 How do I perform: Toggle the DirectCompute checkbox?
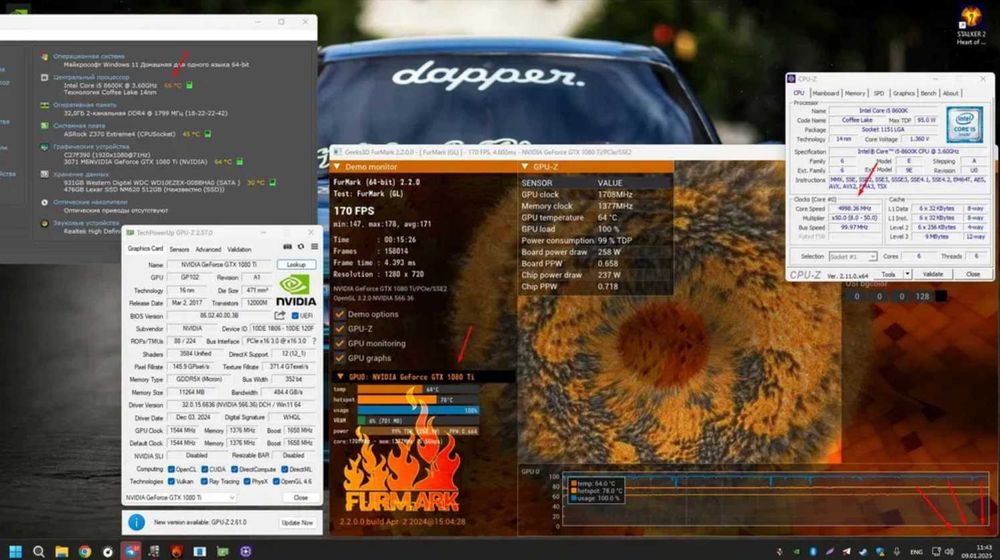[x=235, y=469]
